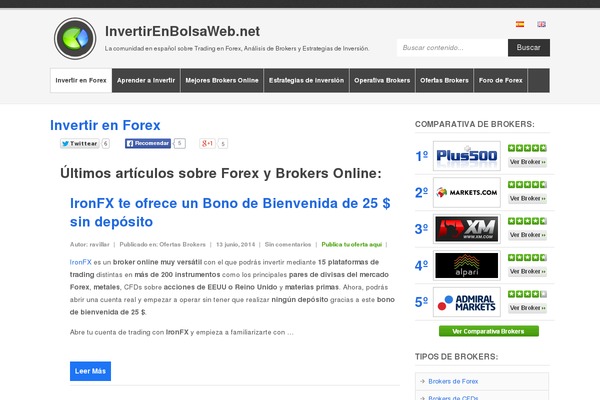Click star rating beside XM
The height and width of the screenshot is (400, 600).
point(527,221)
